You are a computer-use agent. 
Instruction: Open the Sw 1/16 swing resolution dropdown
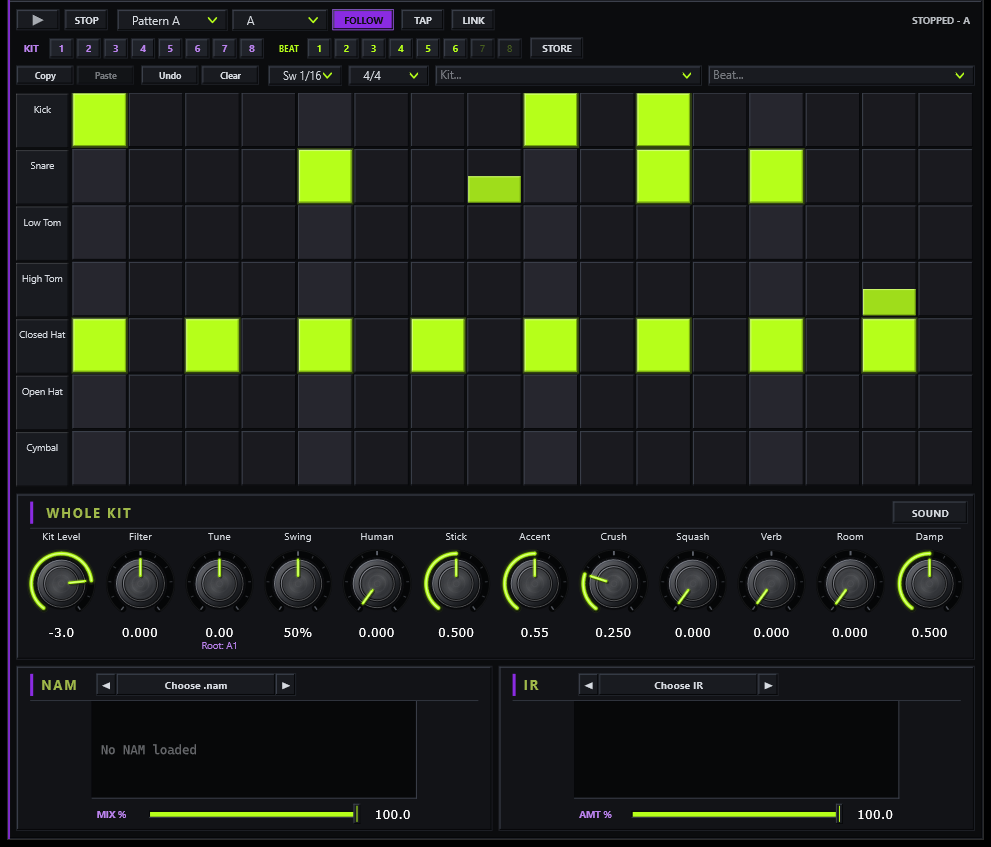[305, 75]
